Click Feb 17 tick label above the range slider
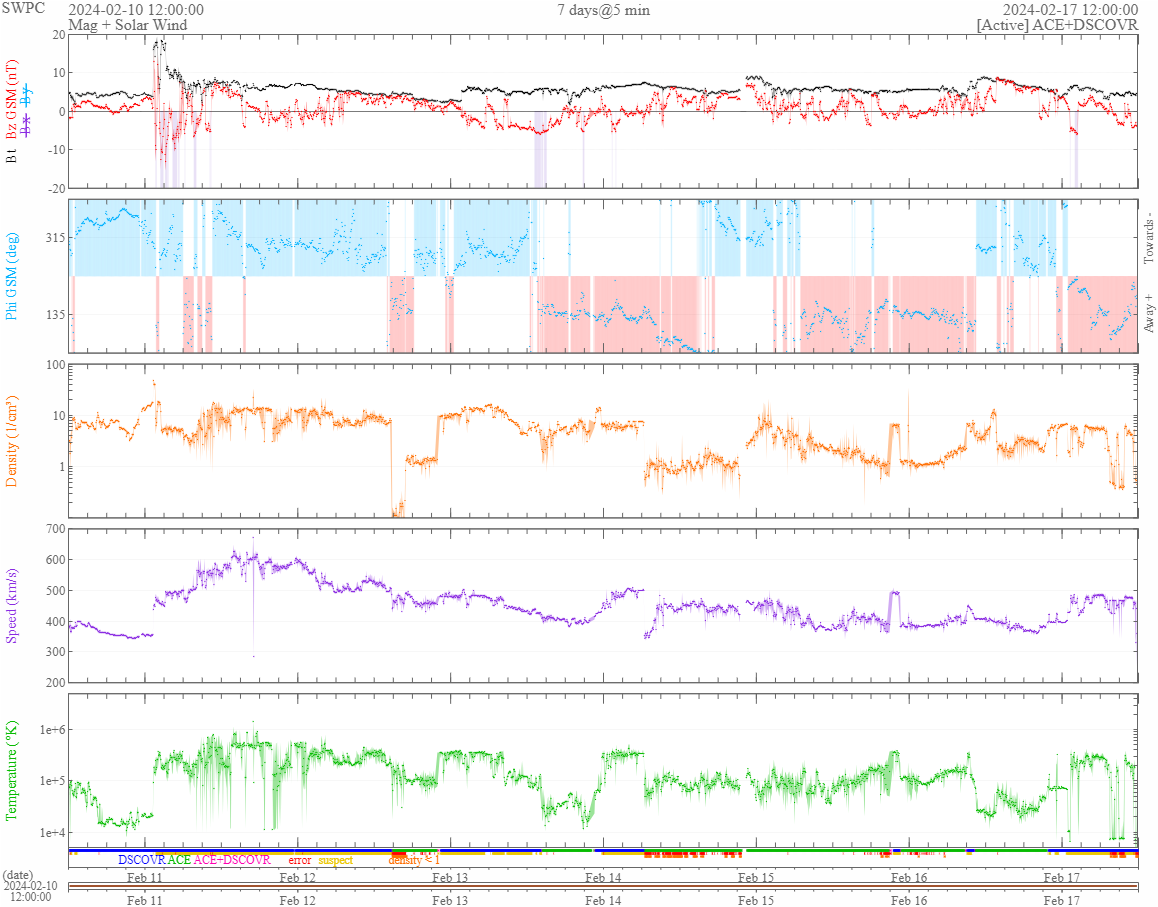Image resolution: width=1158 pixels, height=907 pixels. pos(1061,877)
